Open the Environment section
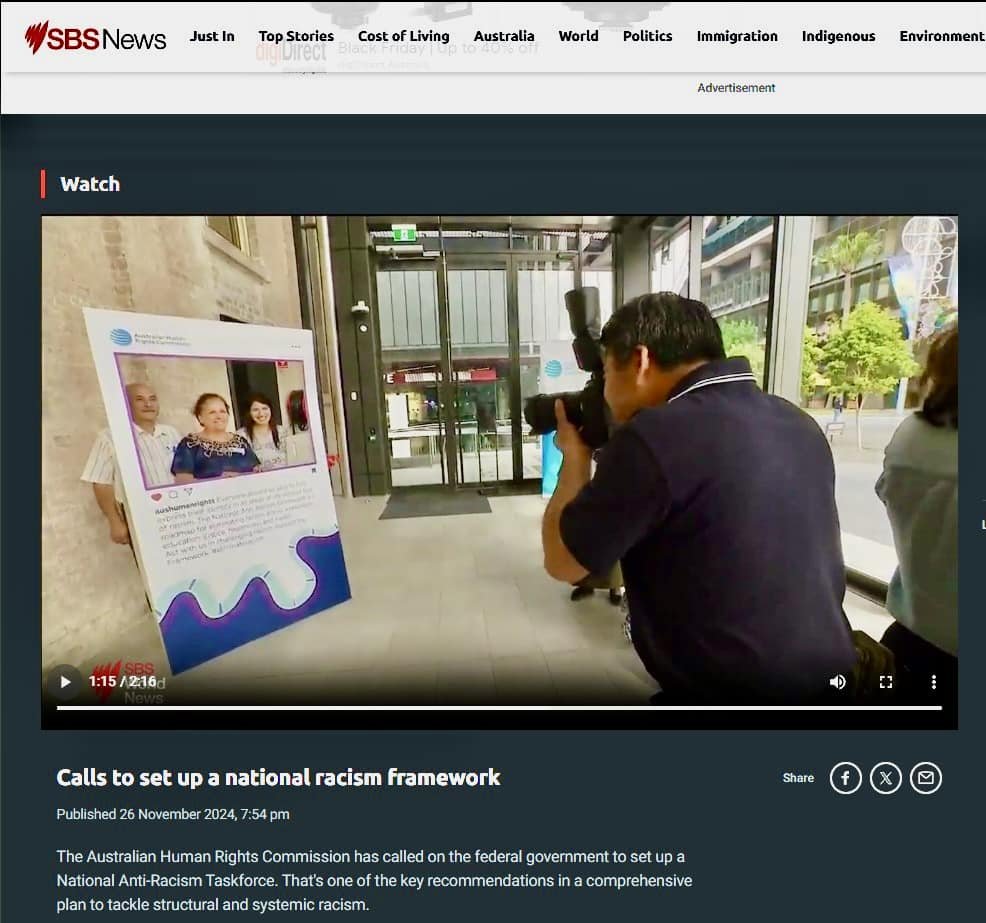The height and width of the screenshot is (923, 986). [x=942, y=36]
